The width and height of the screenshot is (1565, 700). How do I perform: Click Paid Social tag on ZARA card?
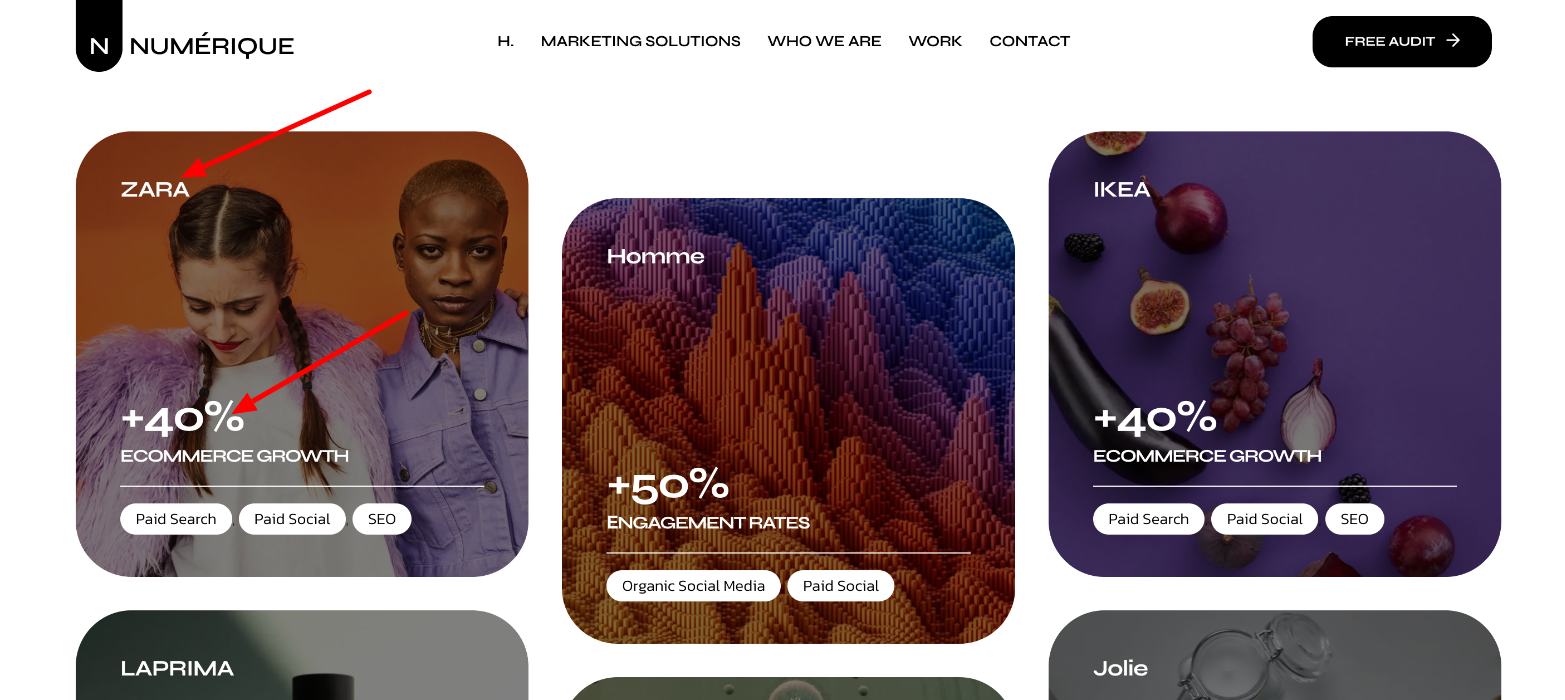coord(292,519)
